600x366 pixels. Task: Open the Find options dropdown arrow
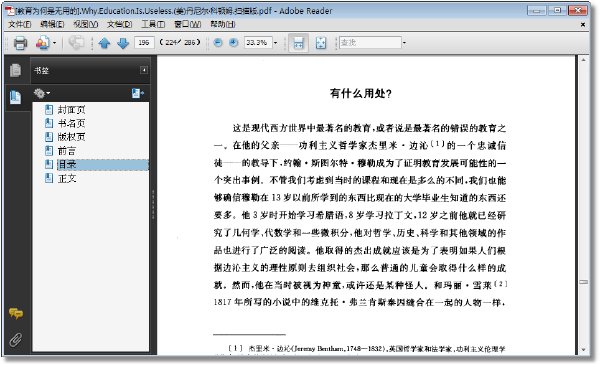tap(404, 42)
